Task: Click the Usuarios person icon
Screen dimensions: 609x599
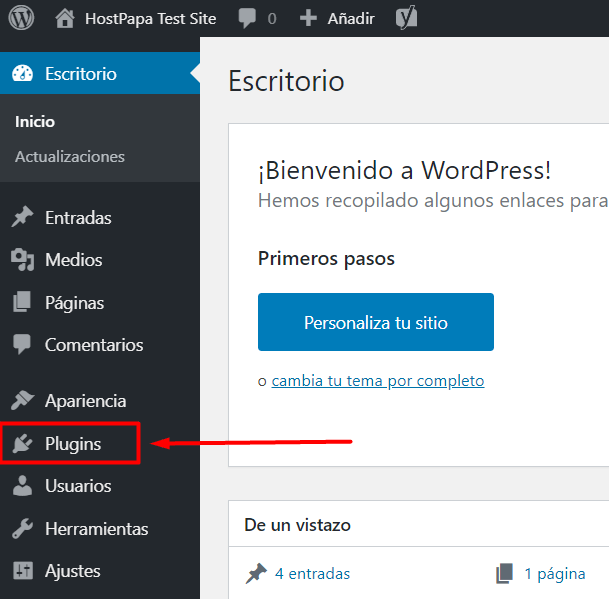Action: (x=23, y=486)
